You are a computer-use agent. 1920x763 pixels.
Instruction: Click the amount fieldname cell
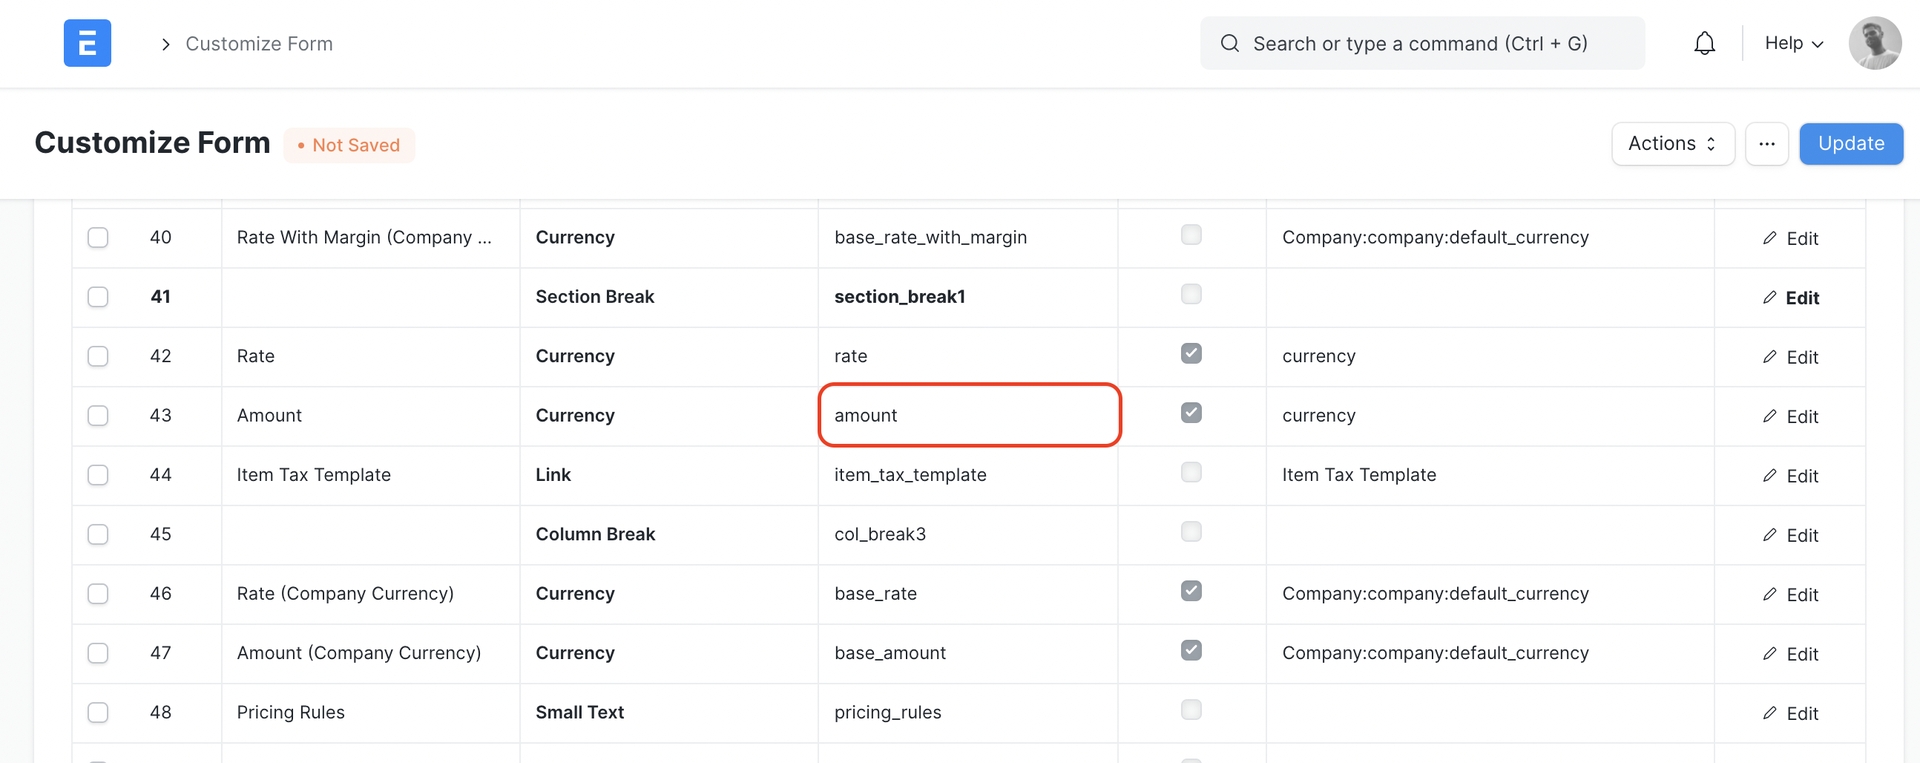[969, 415]
